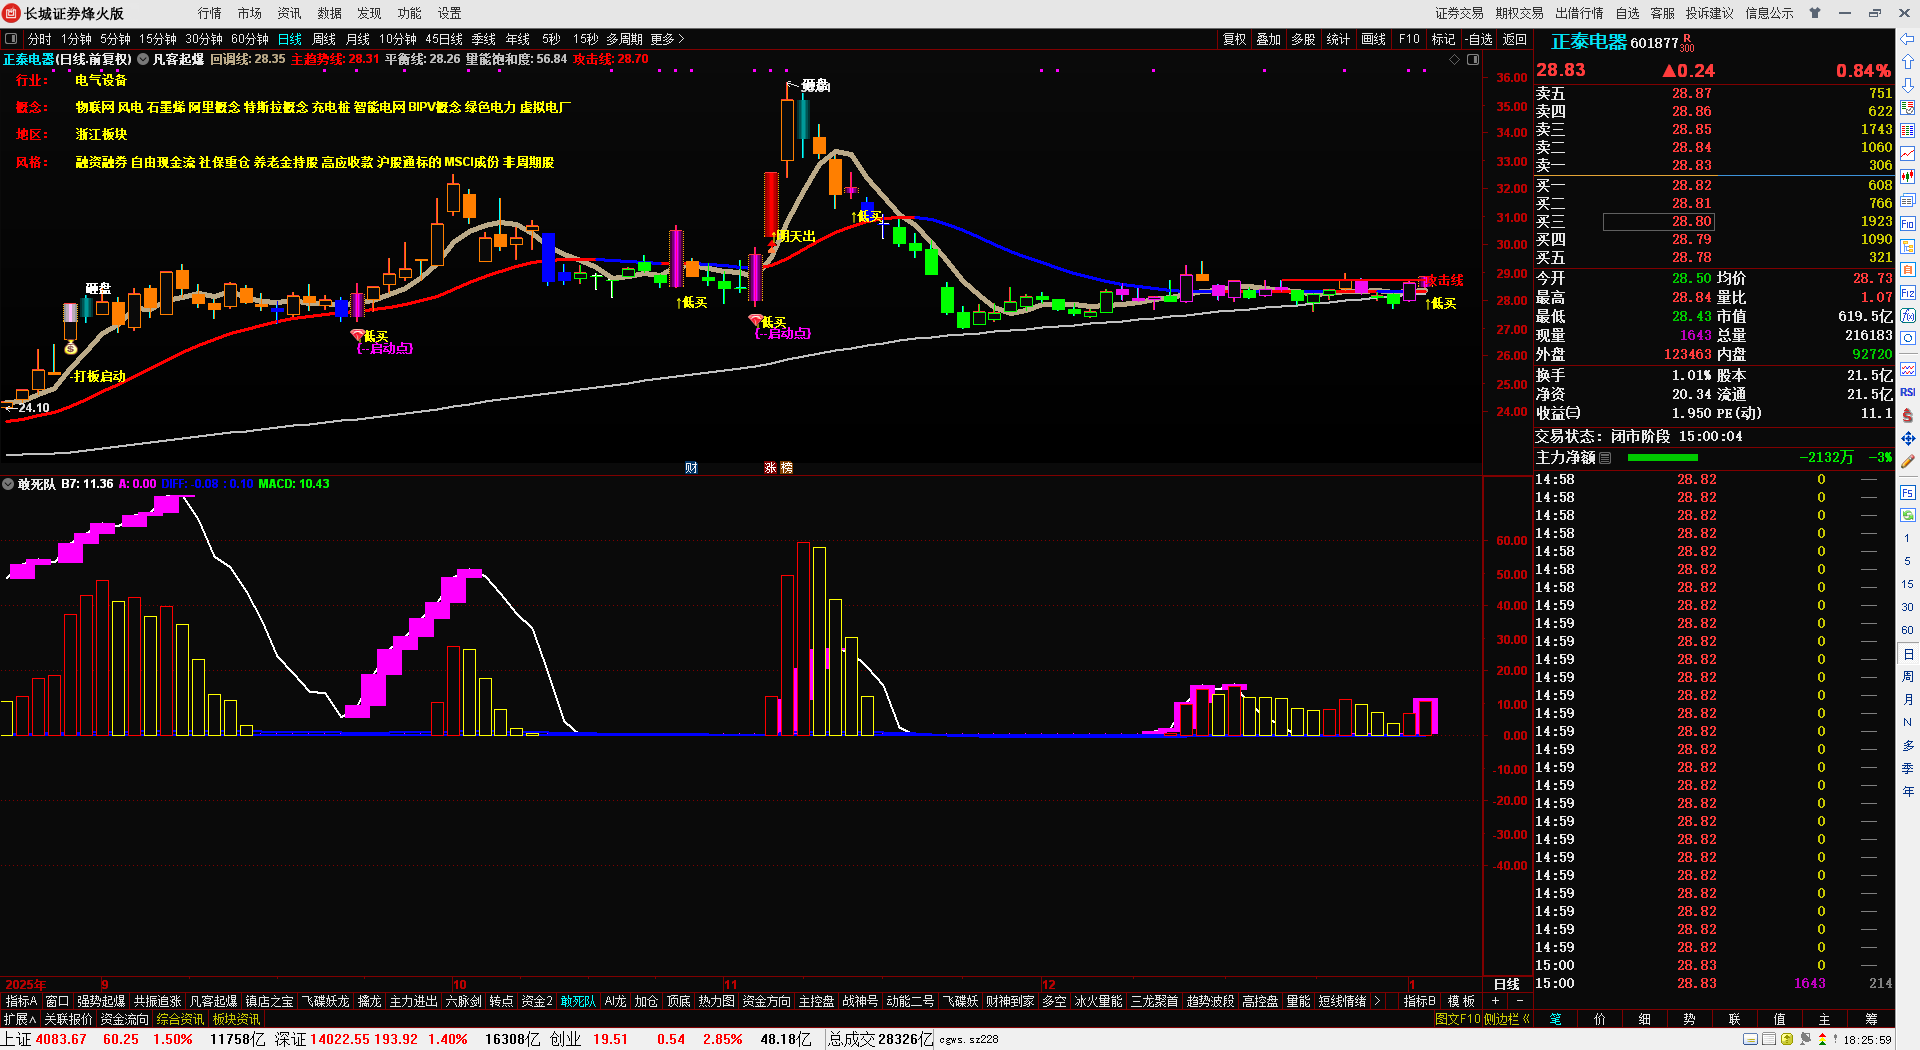Open the line chart icon in right sidebar

pos(1907,154)
